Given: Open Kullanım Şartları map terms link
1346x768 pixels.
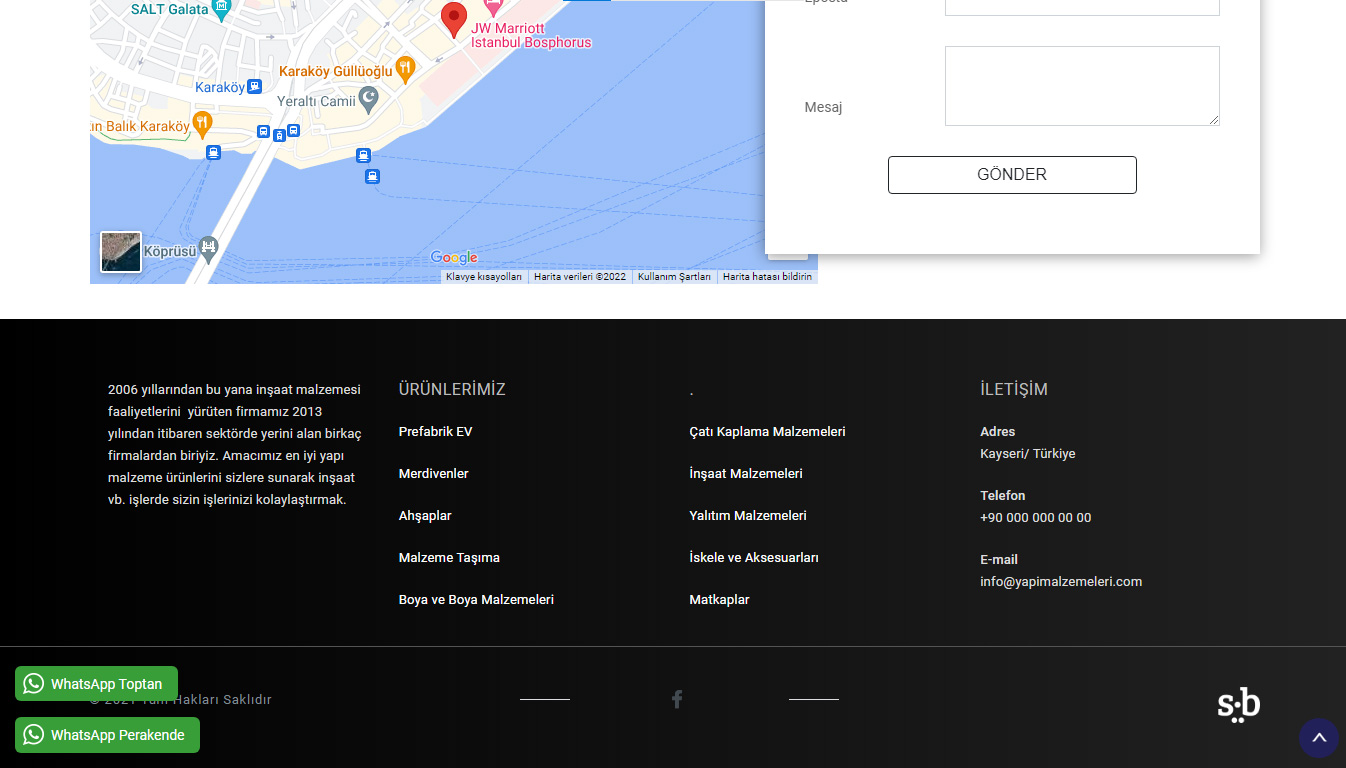Looking at the screenshot, I should click(x=675, y=277).
